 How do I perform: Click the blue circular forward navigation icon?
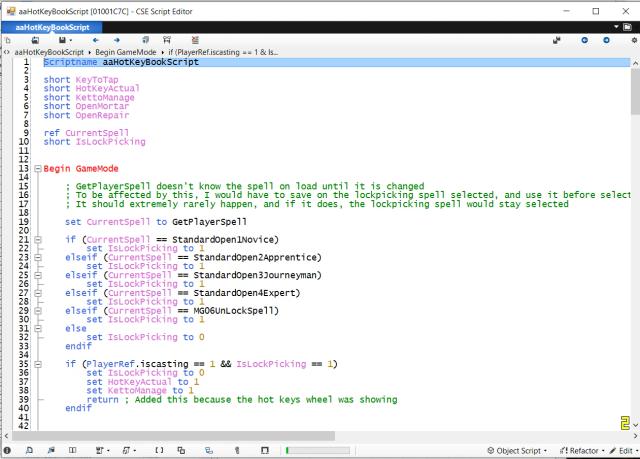coord(607,40)
